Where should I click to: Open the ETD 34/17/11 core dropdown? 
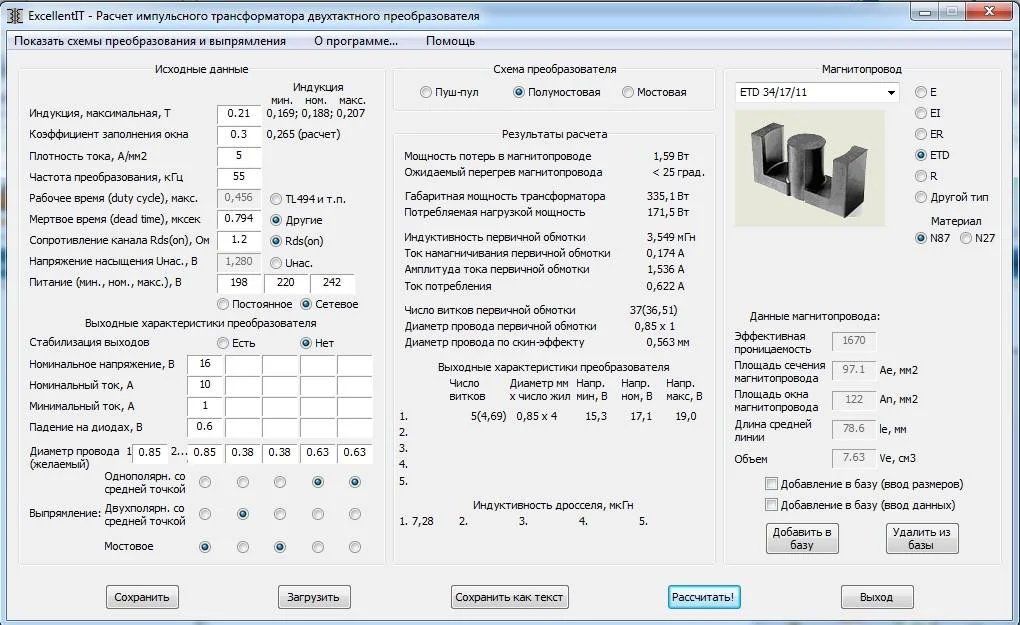coord(890,93)
